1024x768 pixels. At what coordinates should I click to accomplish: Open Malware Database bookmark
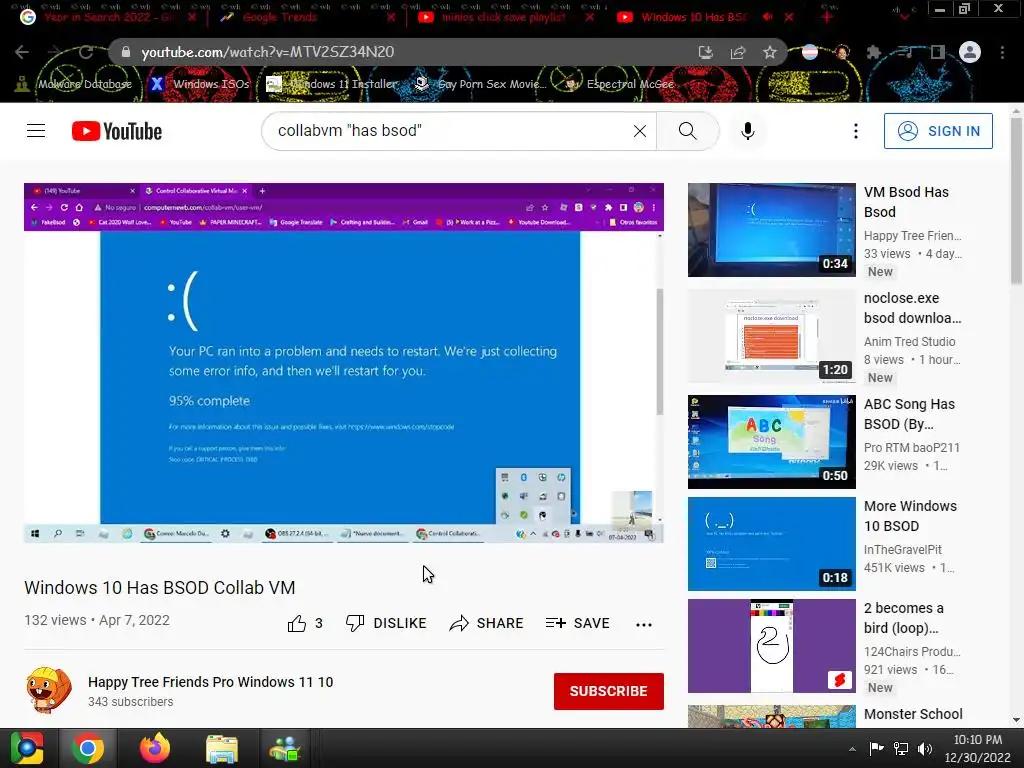(x=74, y=84)
